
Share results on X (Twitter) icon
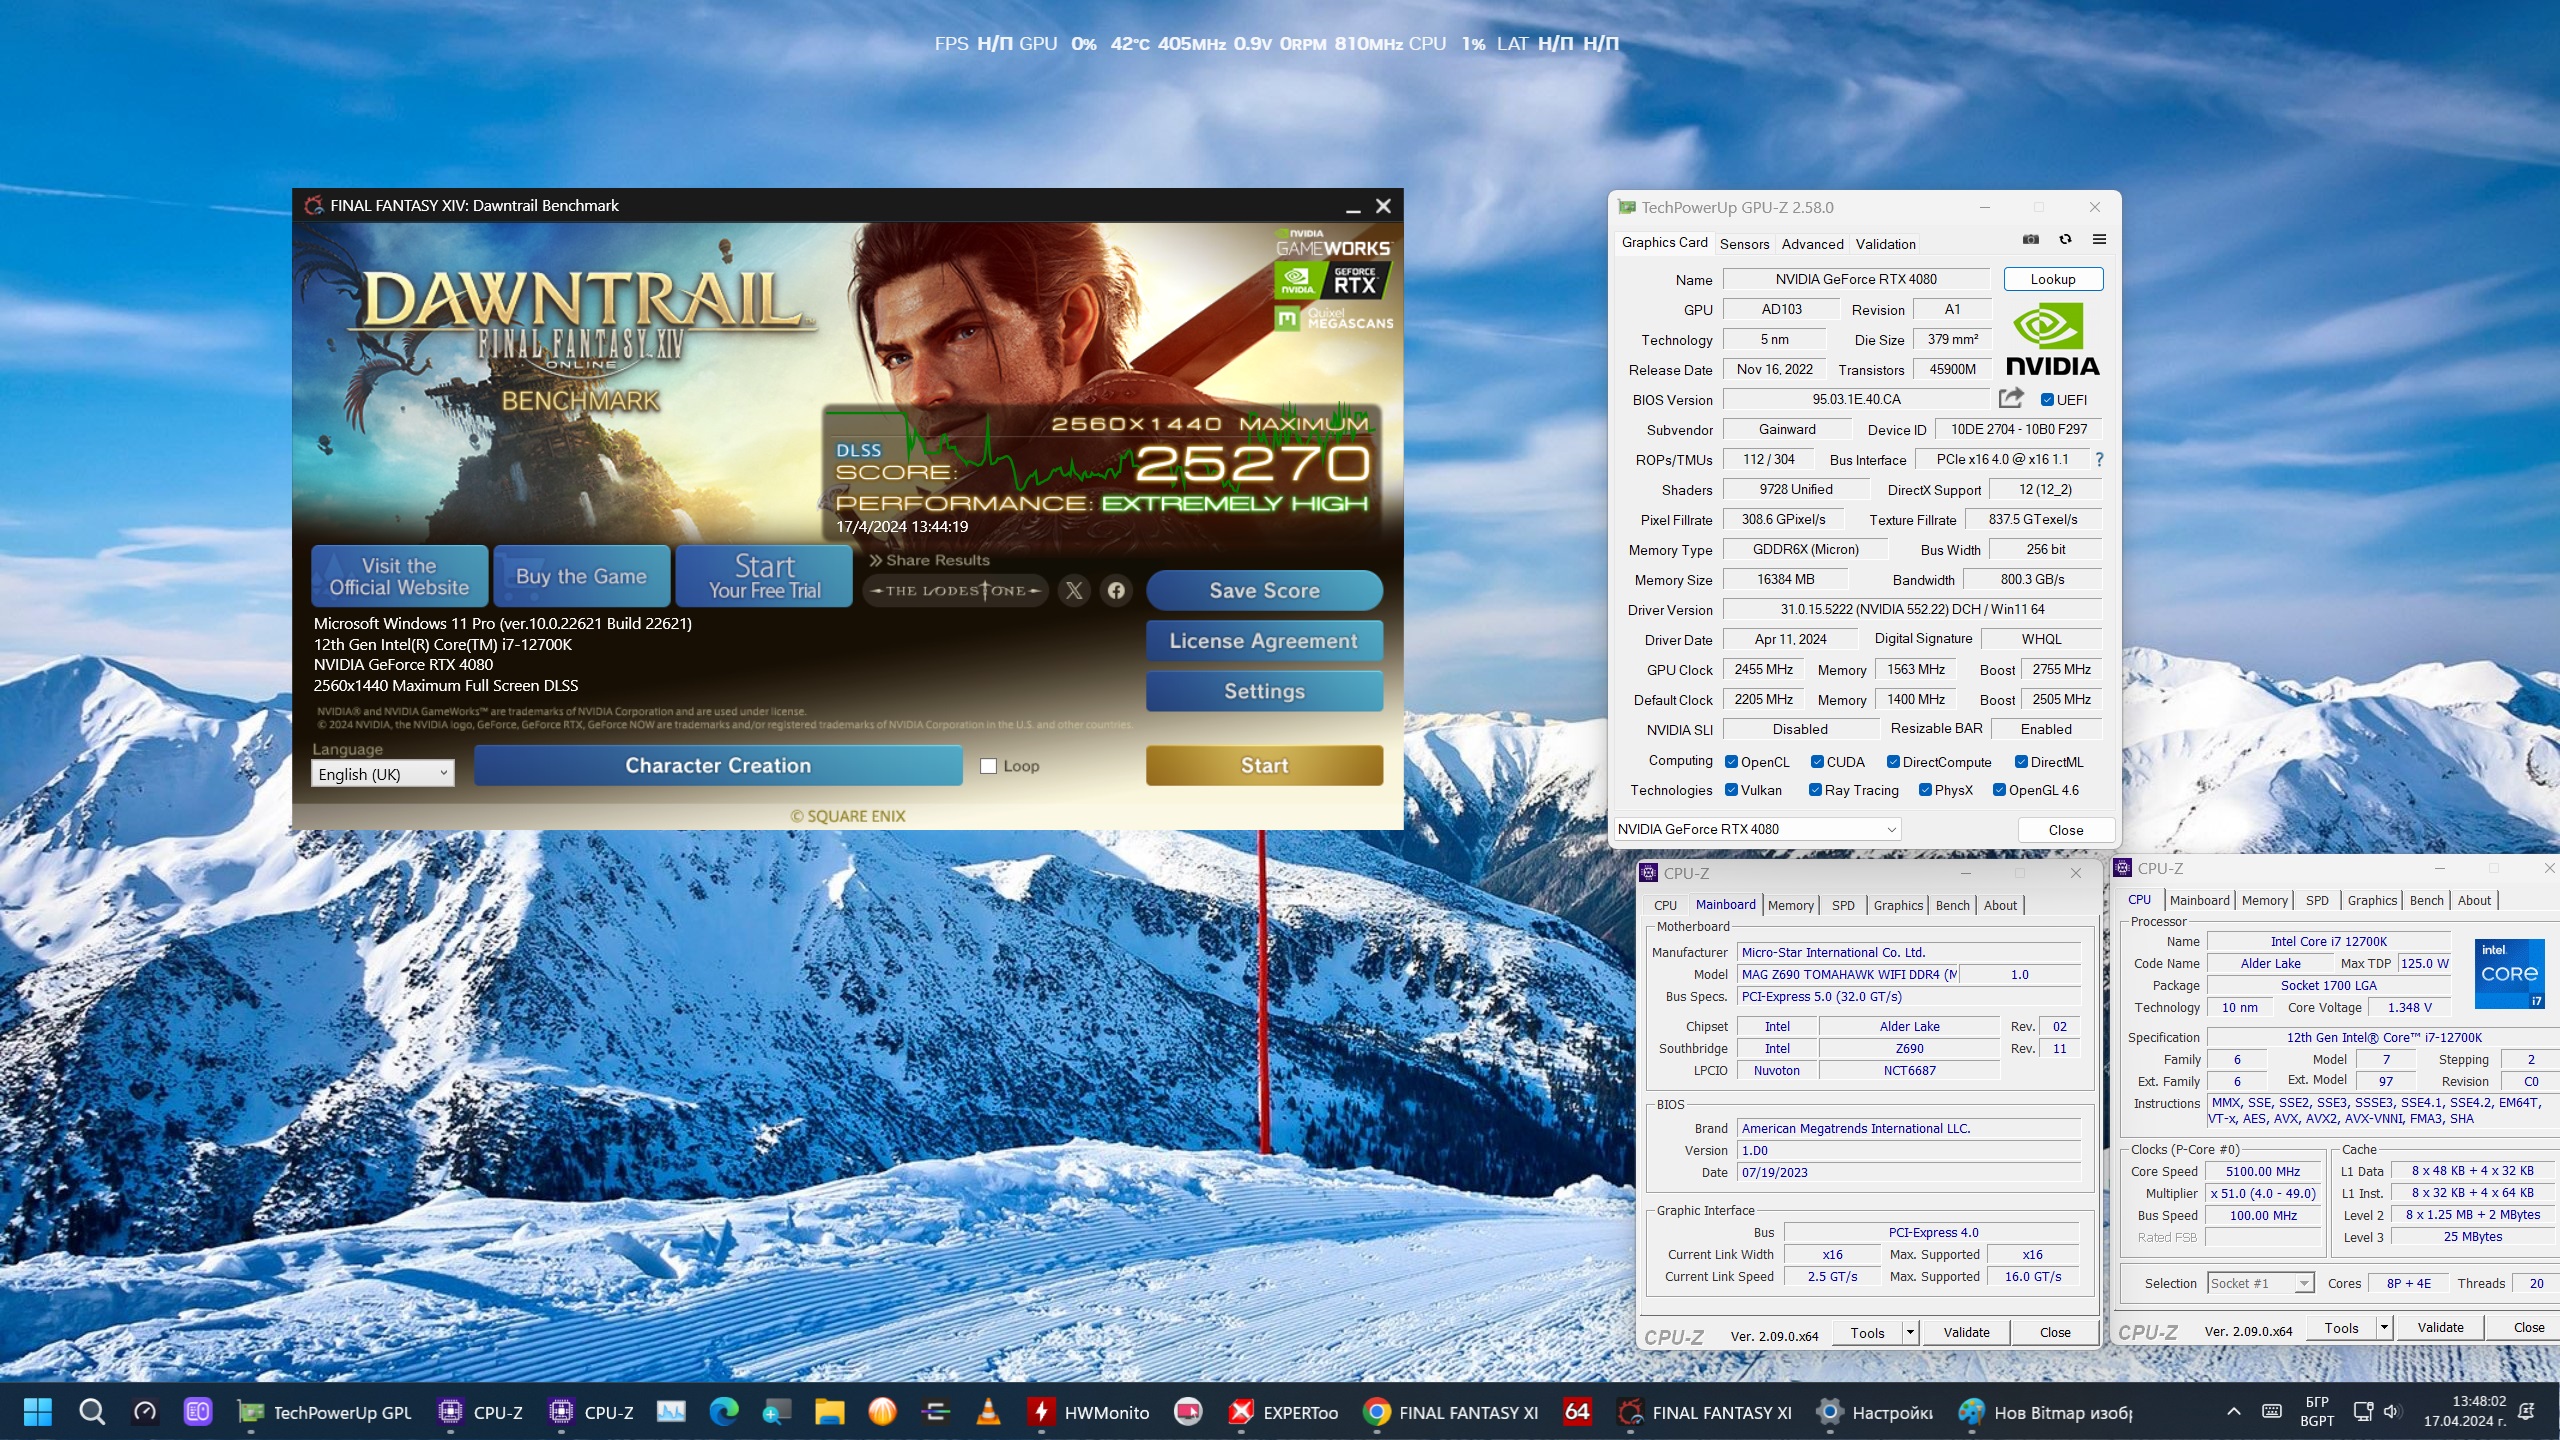pos(1074,591)
